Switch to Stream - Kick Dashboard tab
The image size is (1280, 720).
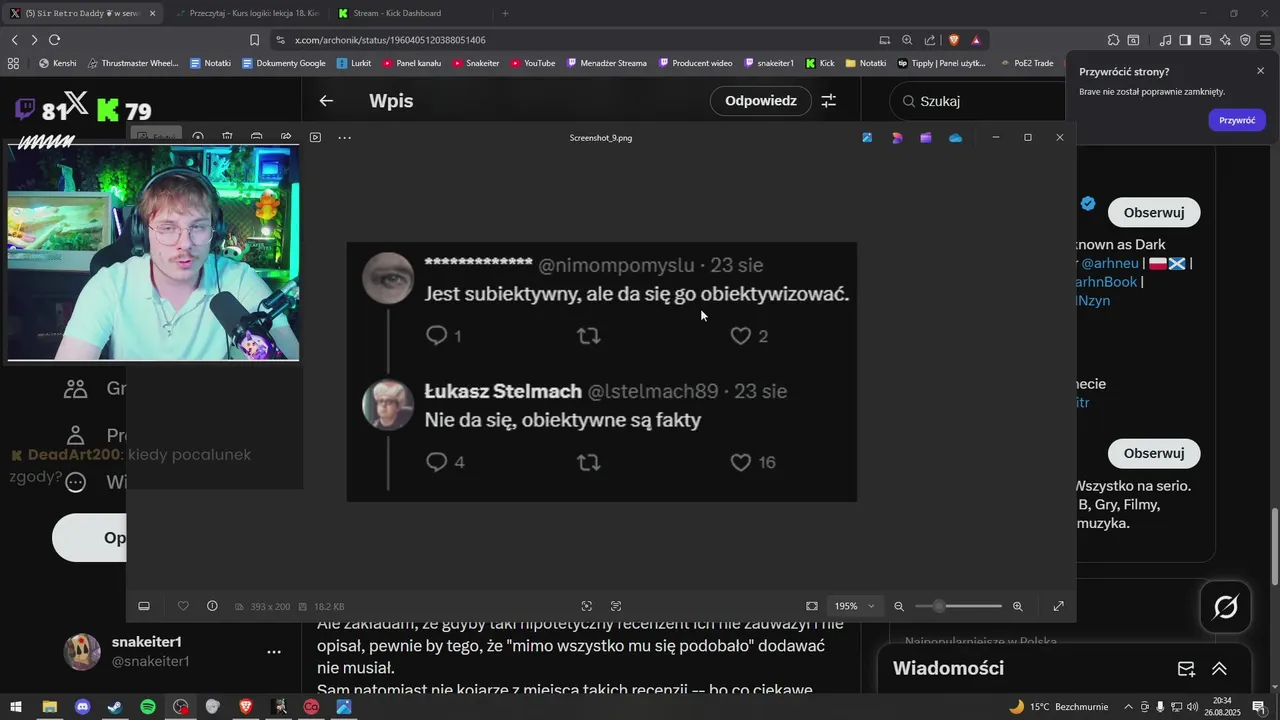pyautogui.click(x=410, y=13)
